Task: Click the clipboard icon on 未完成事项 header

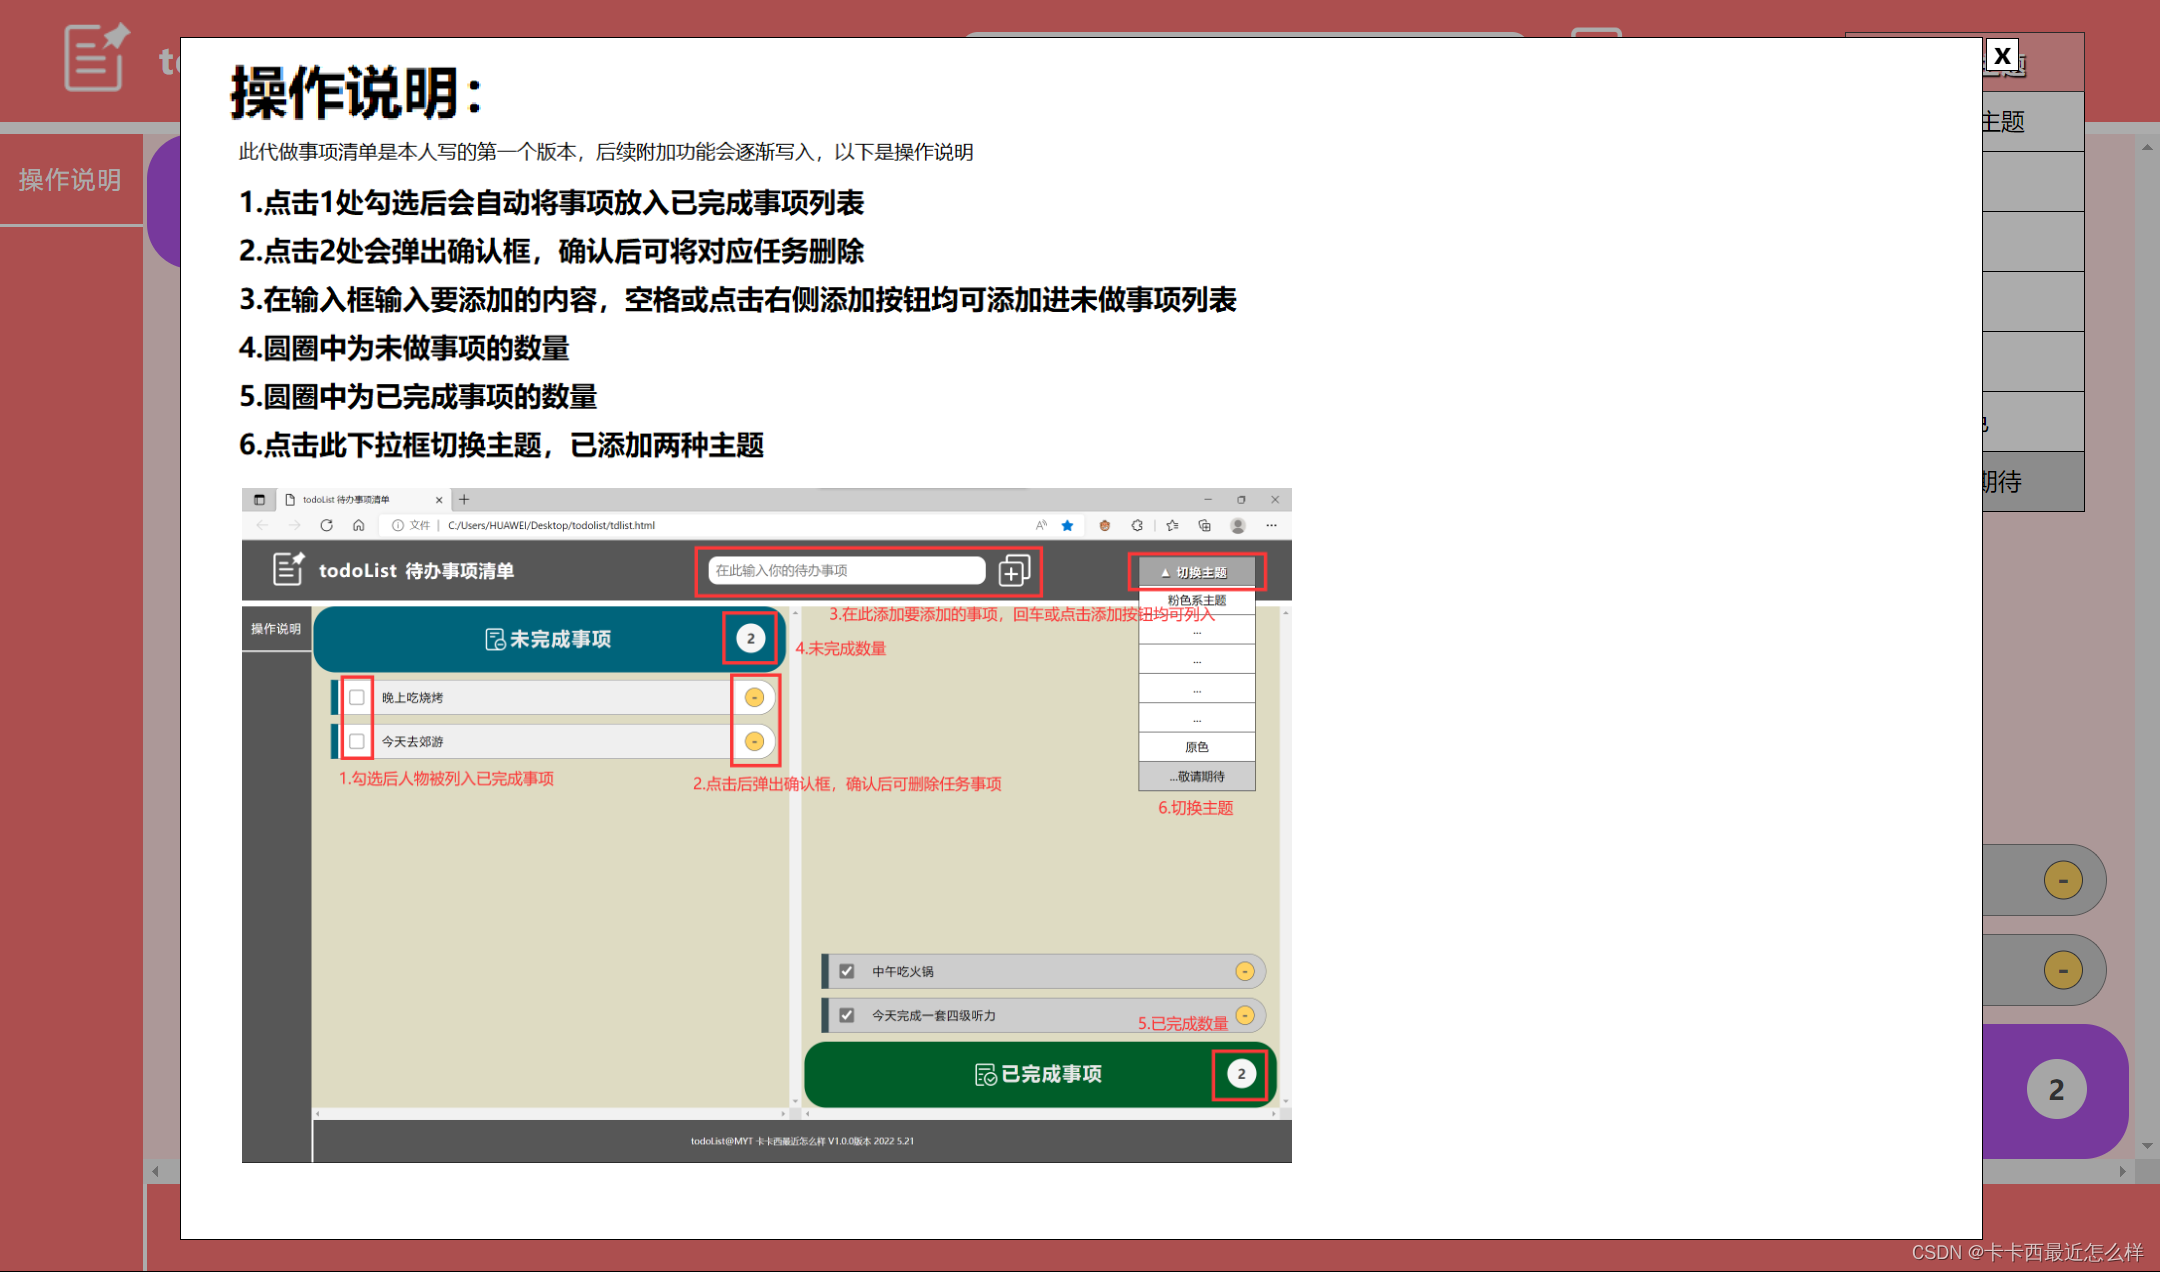Action: click(496, 638)
